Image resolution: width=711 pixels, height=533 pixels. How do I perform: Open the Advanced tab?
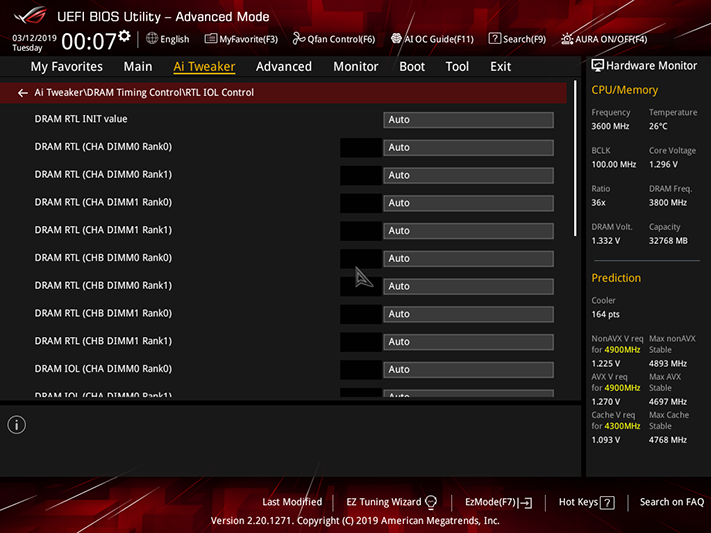(x=284, y=67)
